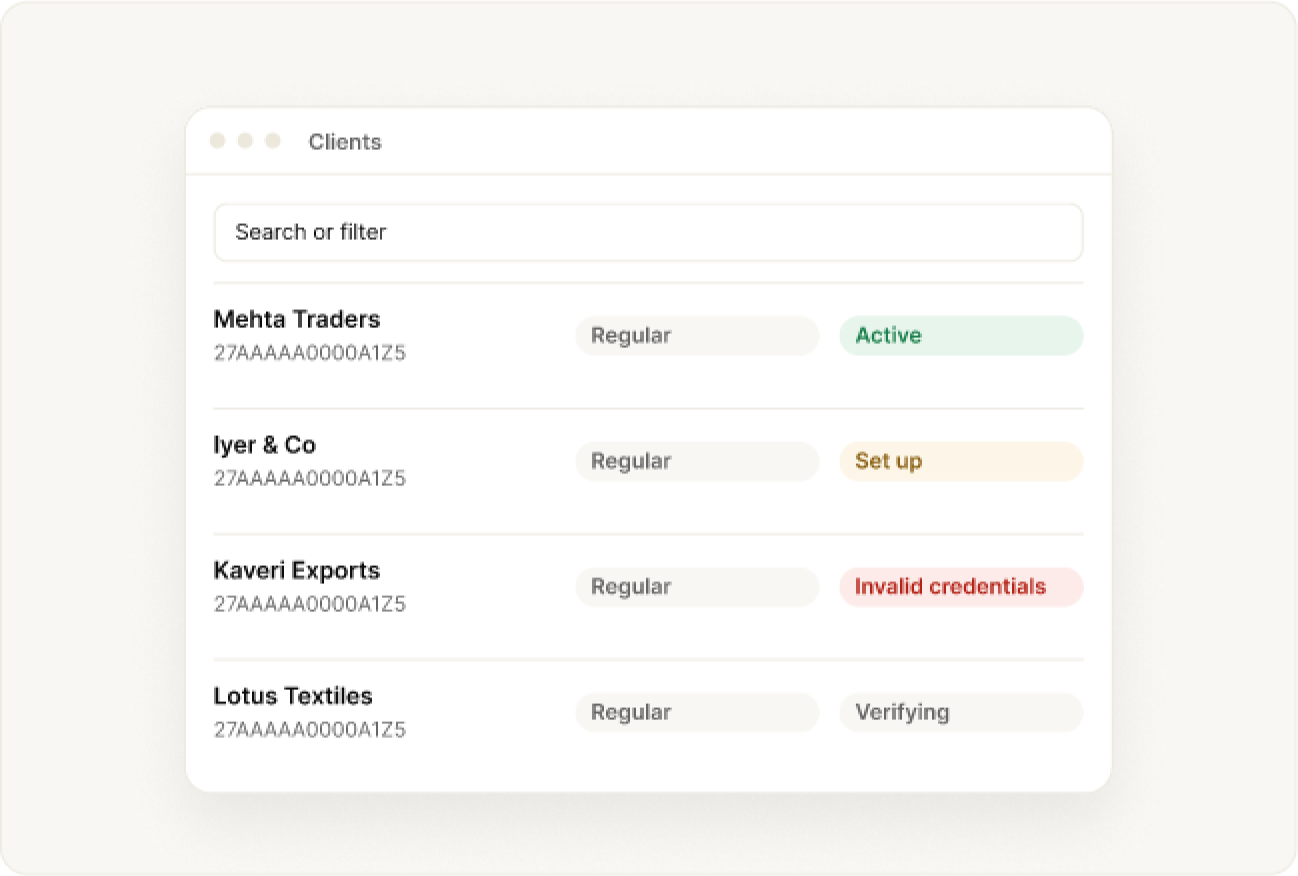Select the GSTIN under Mehta Traders

pyautogui.click(x=310, y=353)
